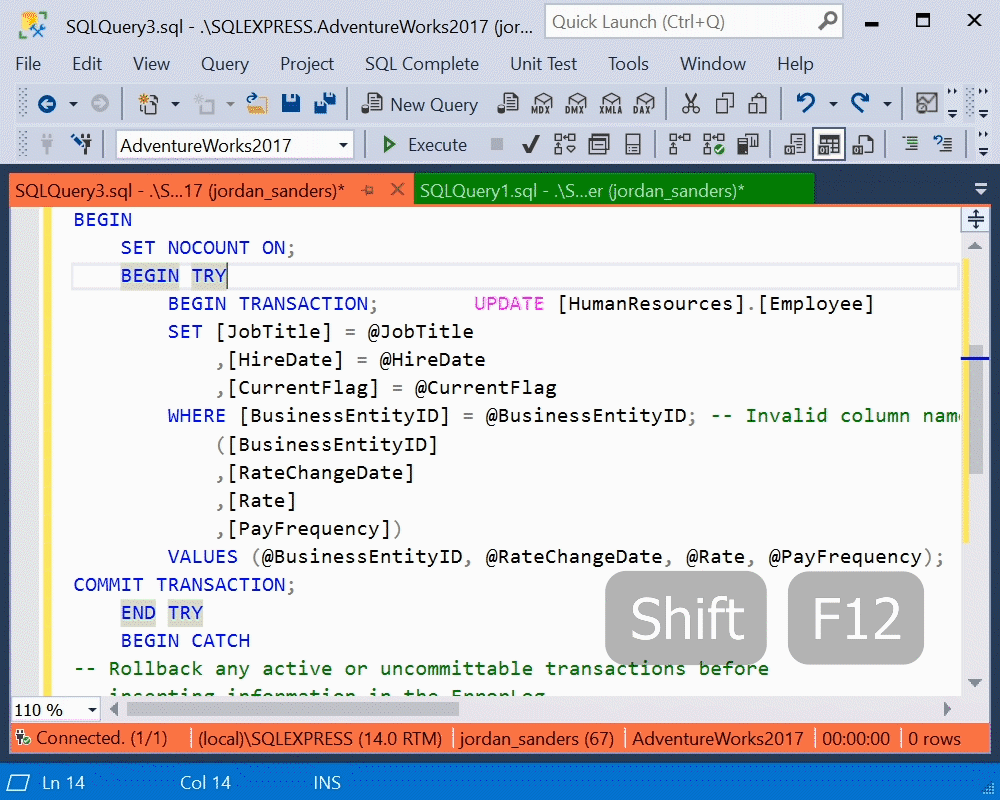The height and width of the screenshot is (800, 1000).
Task: Toggle Include Live Query Statistics
Action: pos(714,145)
